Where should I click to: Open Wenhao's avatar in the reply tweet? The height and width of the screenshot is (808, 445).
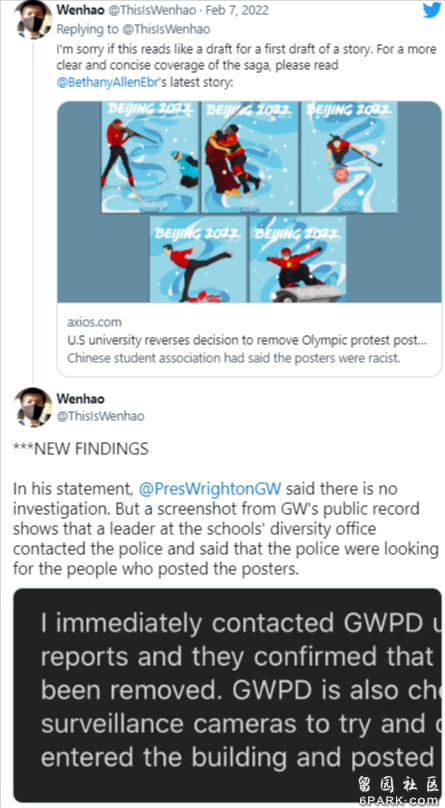[x=33, y=19]
